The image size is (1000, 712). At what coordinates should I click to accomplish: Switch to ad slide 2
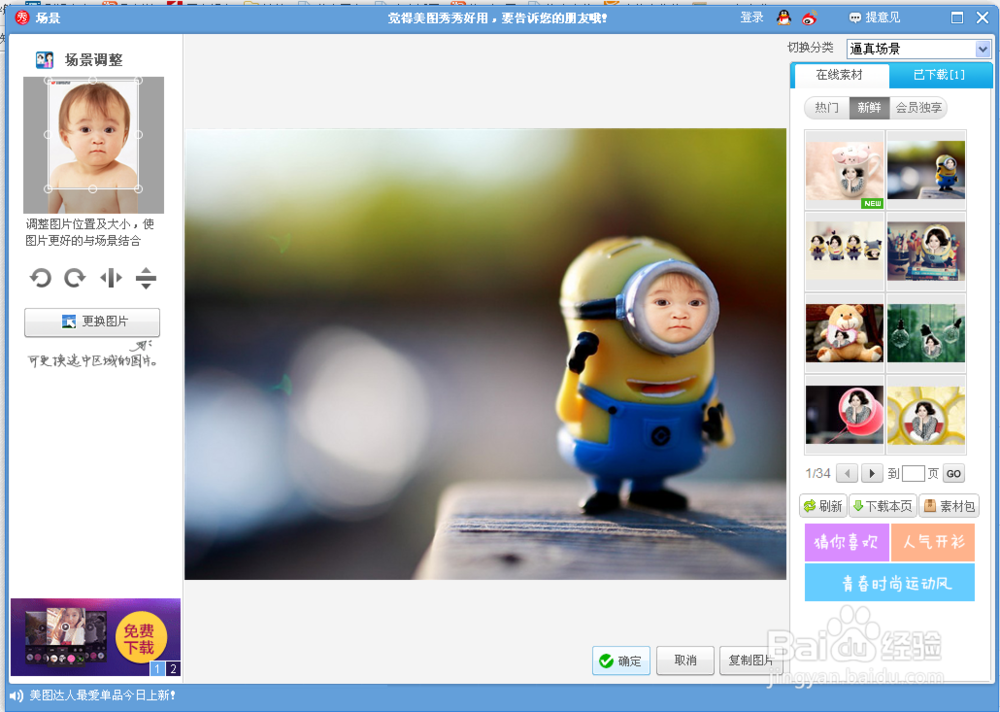coord(173,669)
